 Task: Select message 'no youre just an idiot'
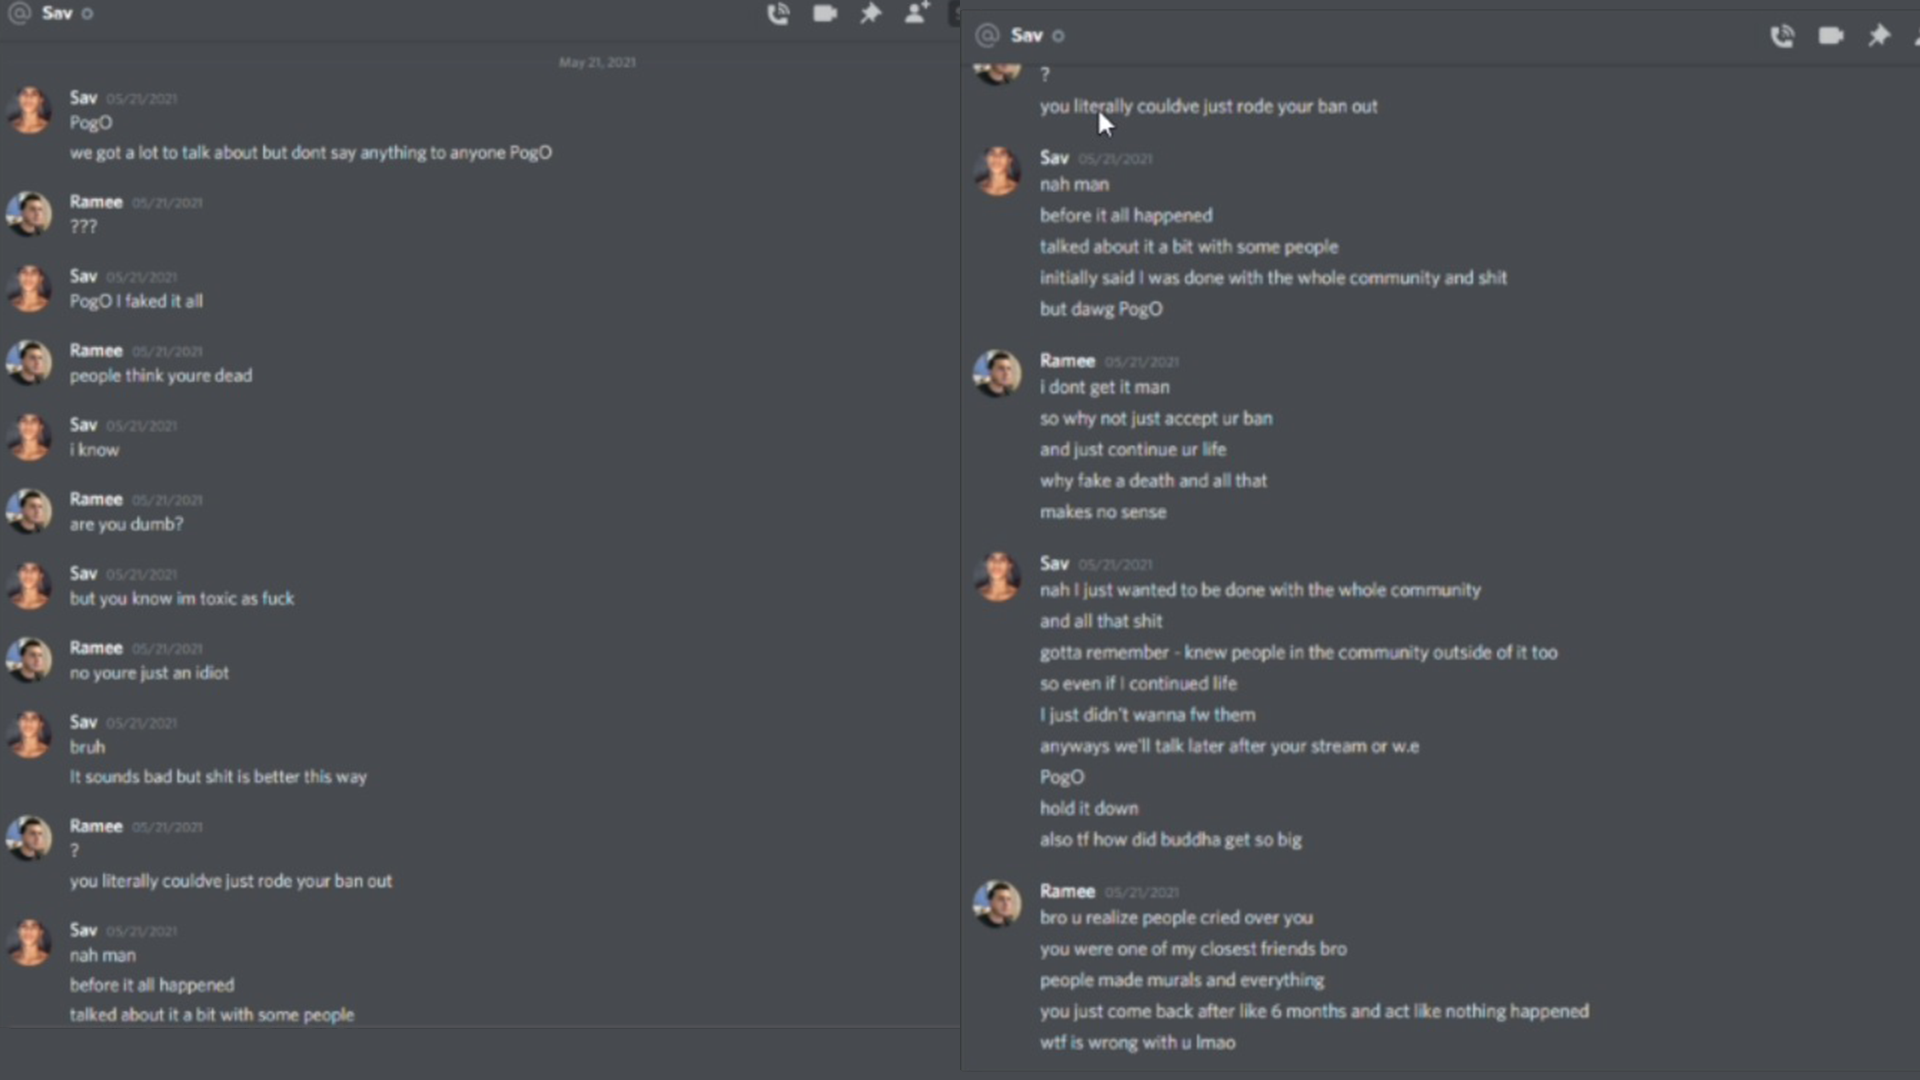coord(149,673)
